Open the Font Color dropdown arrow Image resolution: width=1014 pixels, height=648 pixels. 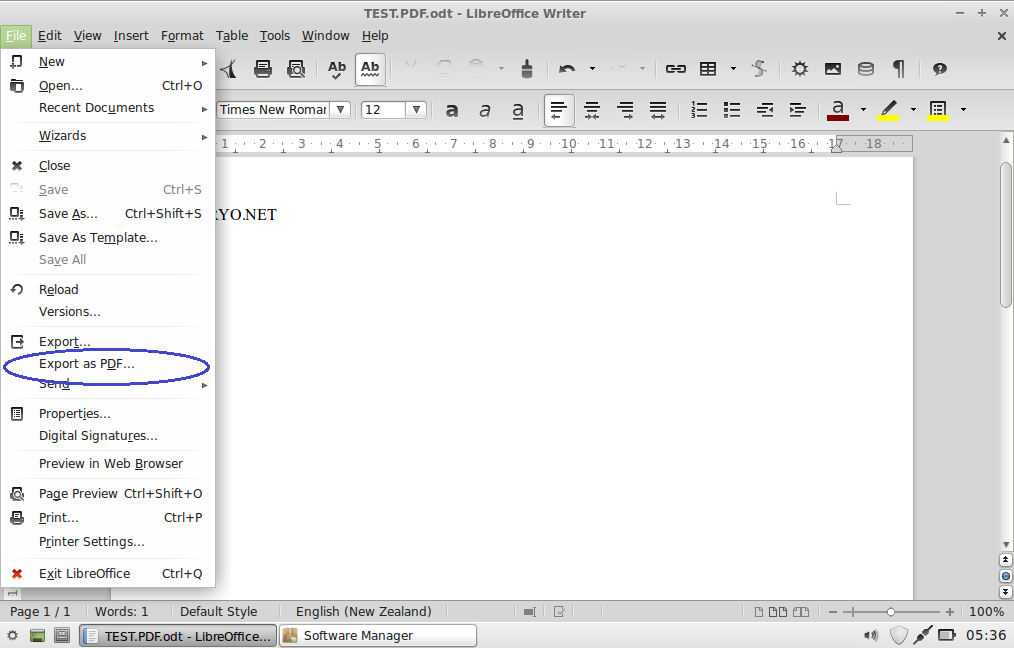[863, 110]
